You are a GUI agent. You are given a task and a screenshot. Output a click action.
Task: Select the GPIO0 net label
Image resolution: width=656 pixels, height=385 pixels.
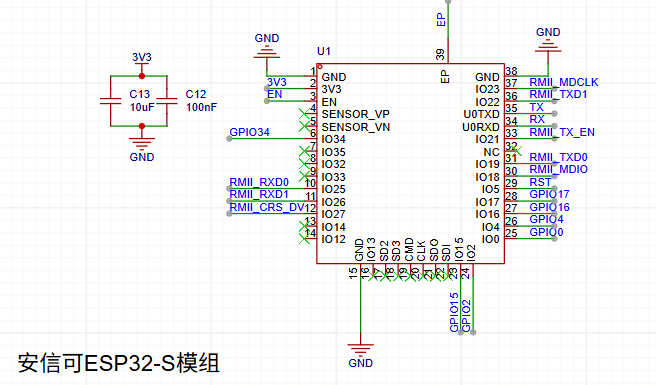point(546,232)
